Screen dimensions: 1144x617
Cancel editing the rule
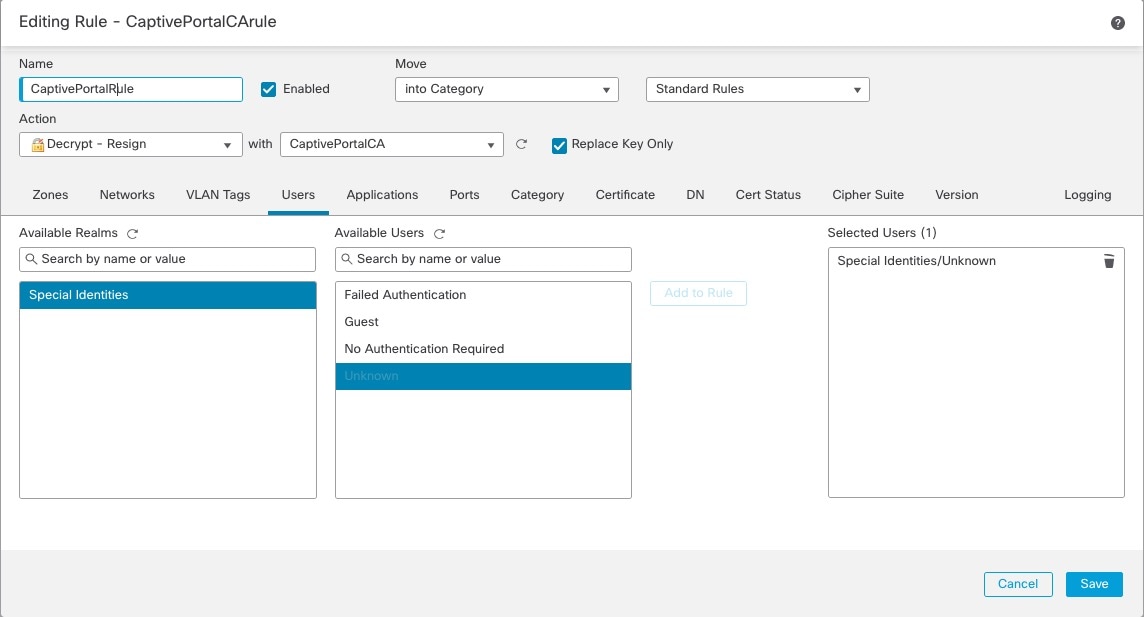[1018, 584]
